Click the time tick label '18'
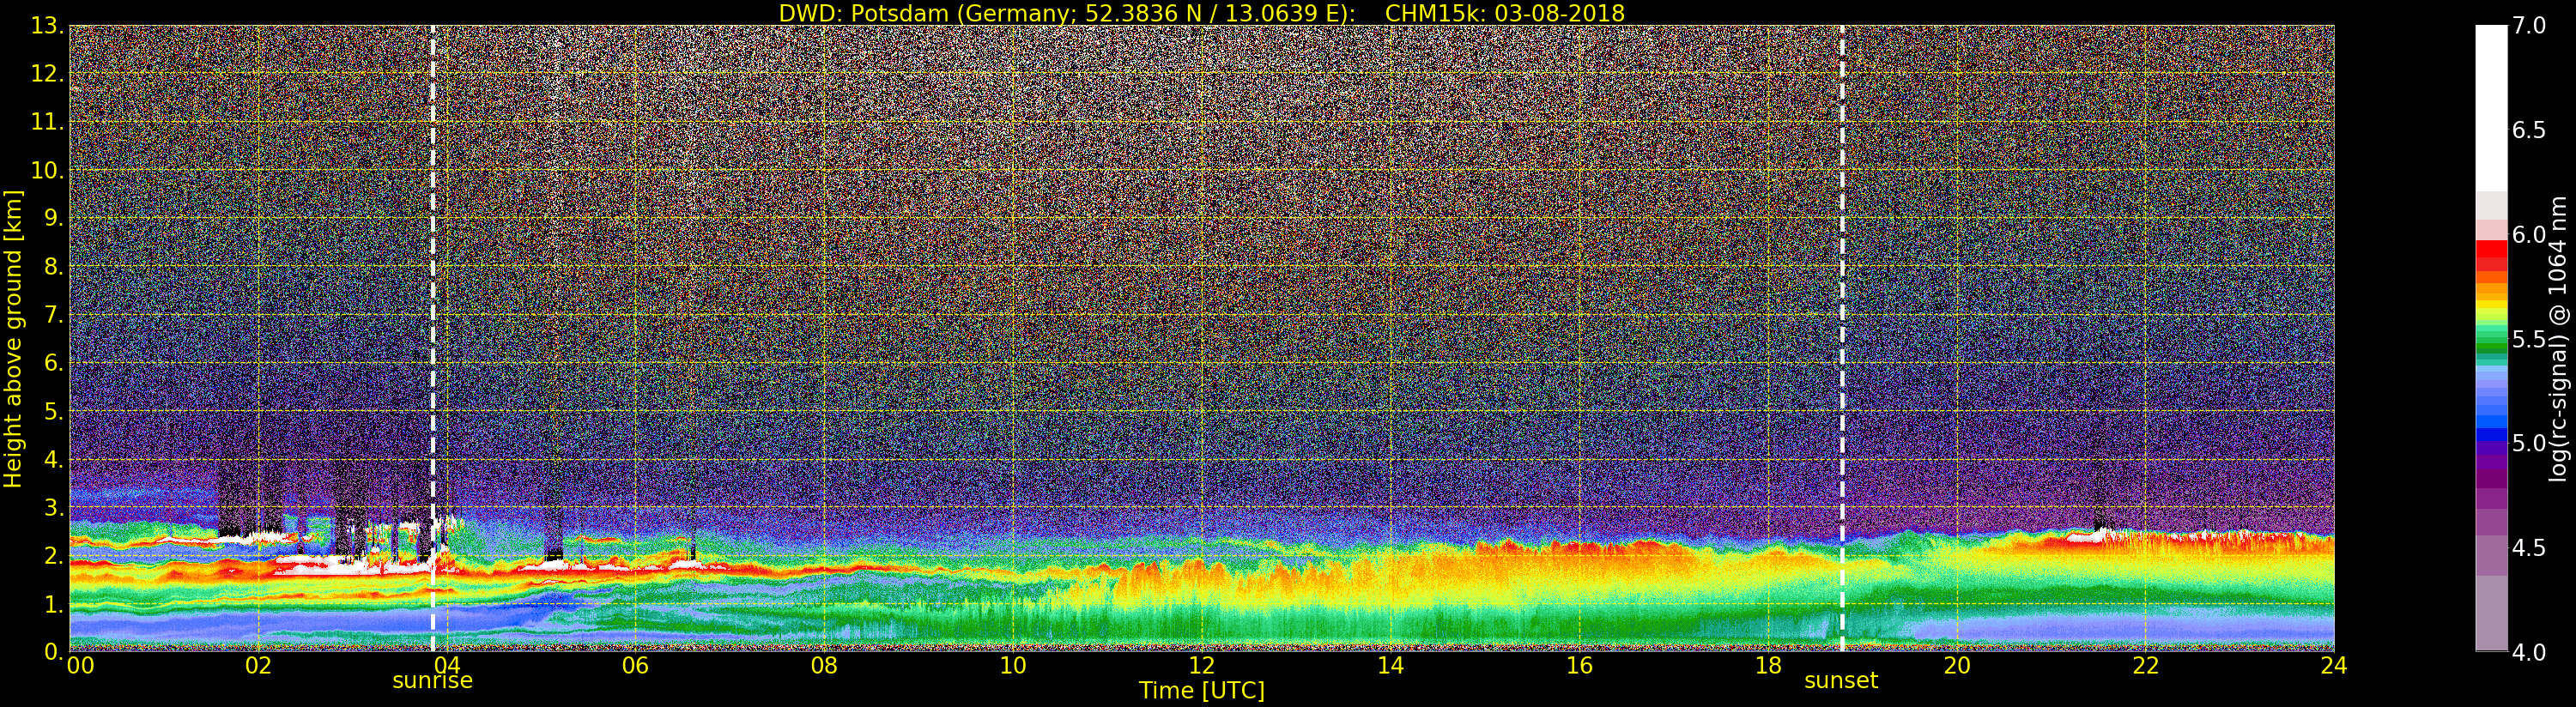The height and width of the screenshot is (707, 2576). (1768, 665)
